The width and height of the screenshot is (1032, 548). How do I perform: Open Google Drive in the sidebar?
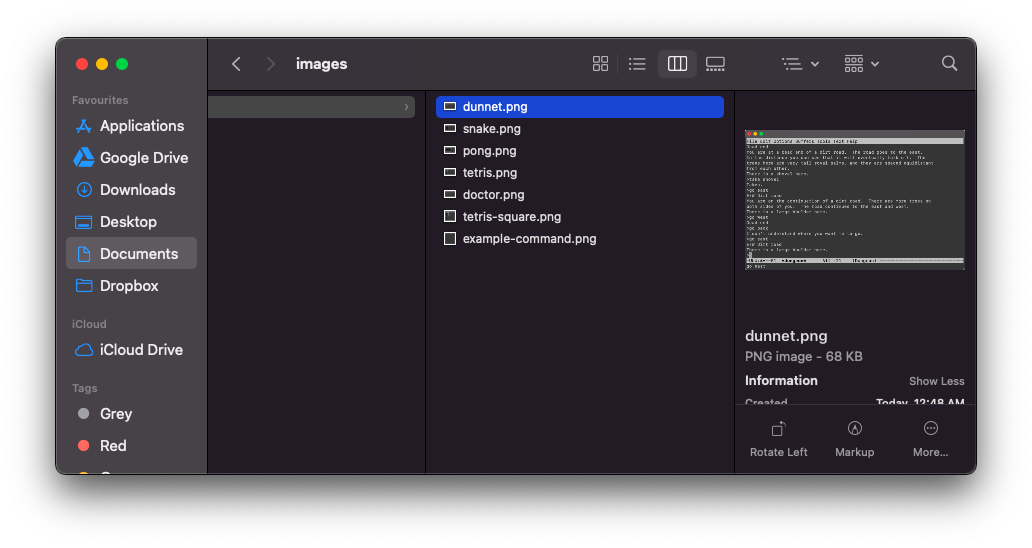tap(143, 158)
